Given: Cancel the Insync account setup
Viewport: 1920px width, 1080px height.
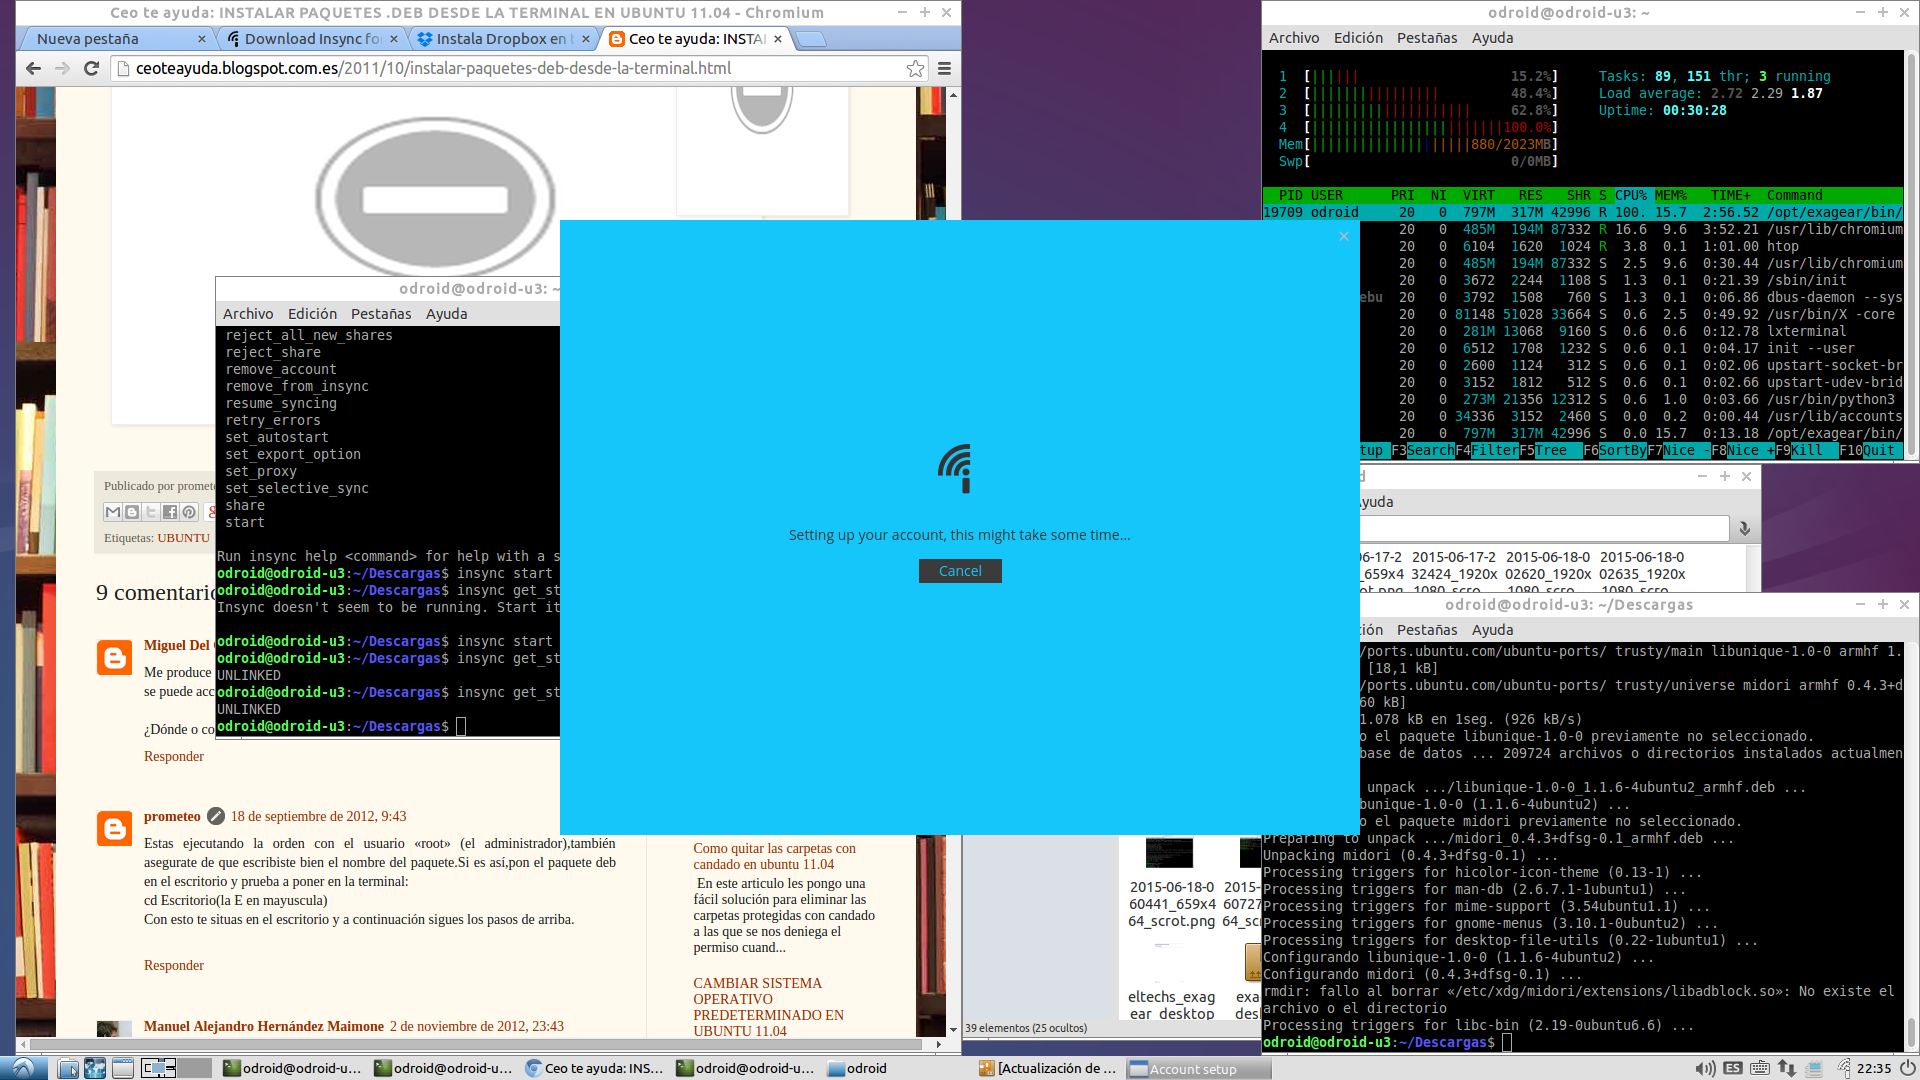Looking at the screenshot, I should pyautogui.click(x=959, y=571).
